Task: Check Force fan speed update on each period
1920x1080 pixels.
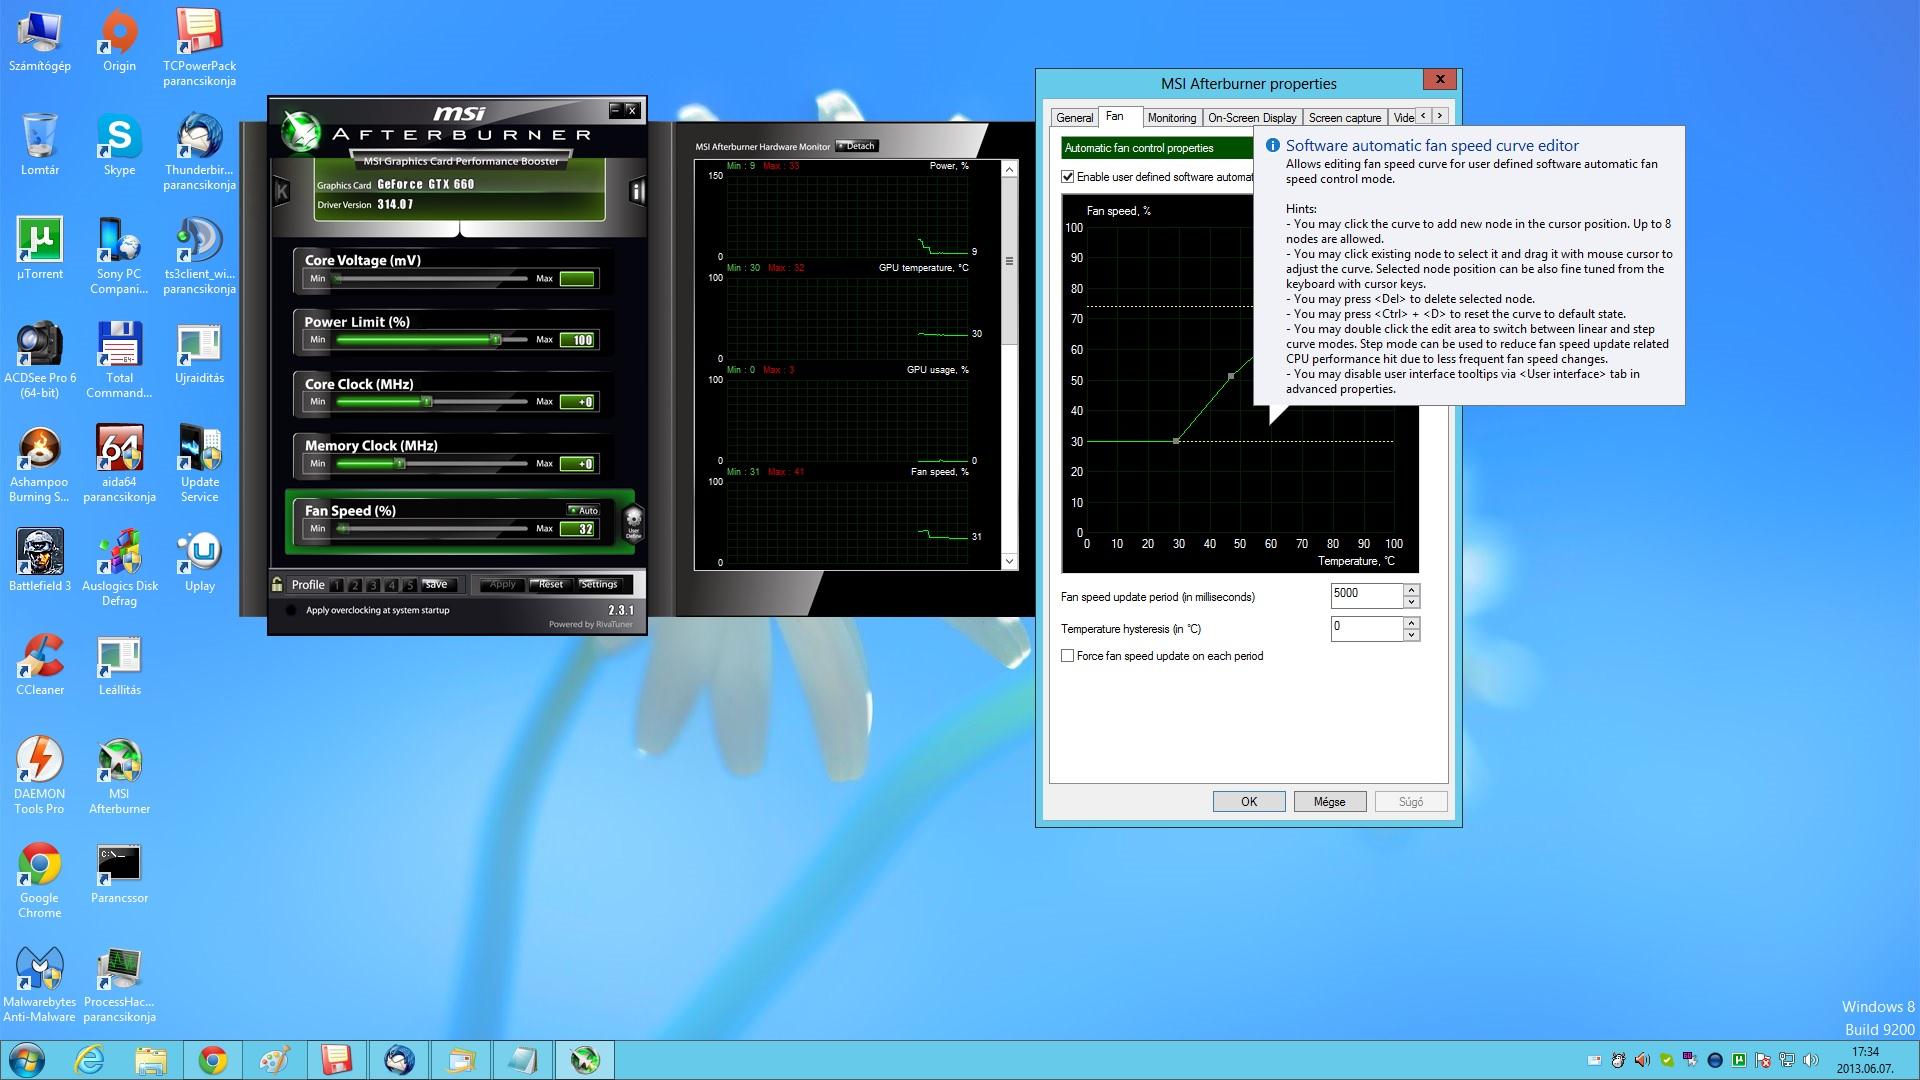Action: coord(1068,656)
